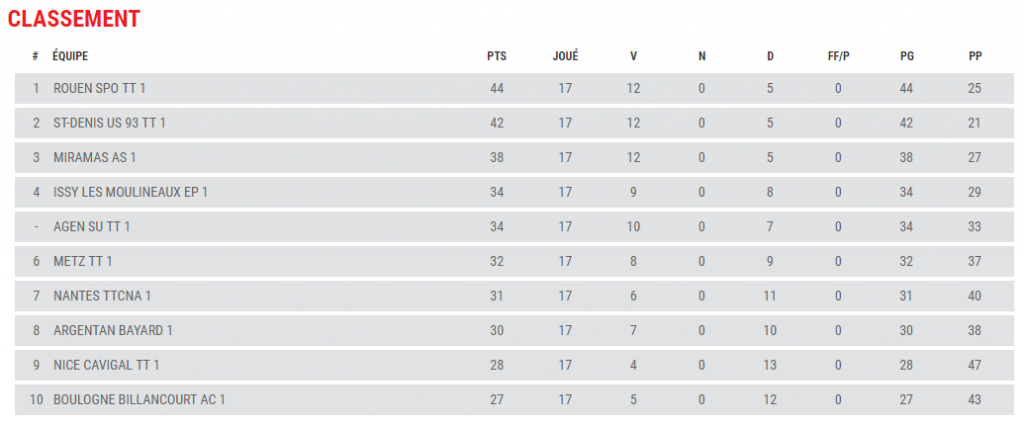Click the CLASSEMENT heading
Screen dimensions: 1024x426
tap(74, 19)
